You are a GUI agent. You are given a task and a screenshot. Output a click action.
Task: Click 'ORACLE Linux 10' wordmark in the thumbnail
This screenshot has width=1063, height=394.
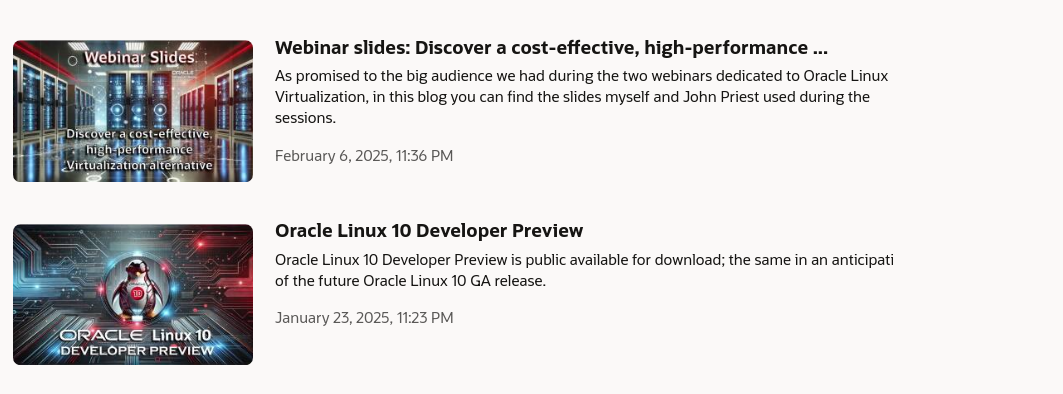135,335
